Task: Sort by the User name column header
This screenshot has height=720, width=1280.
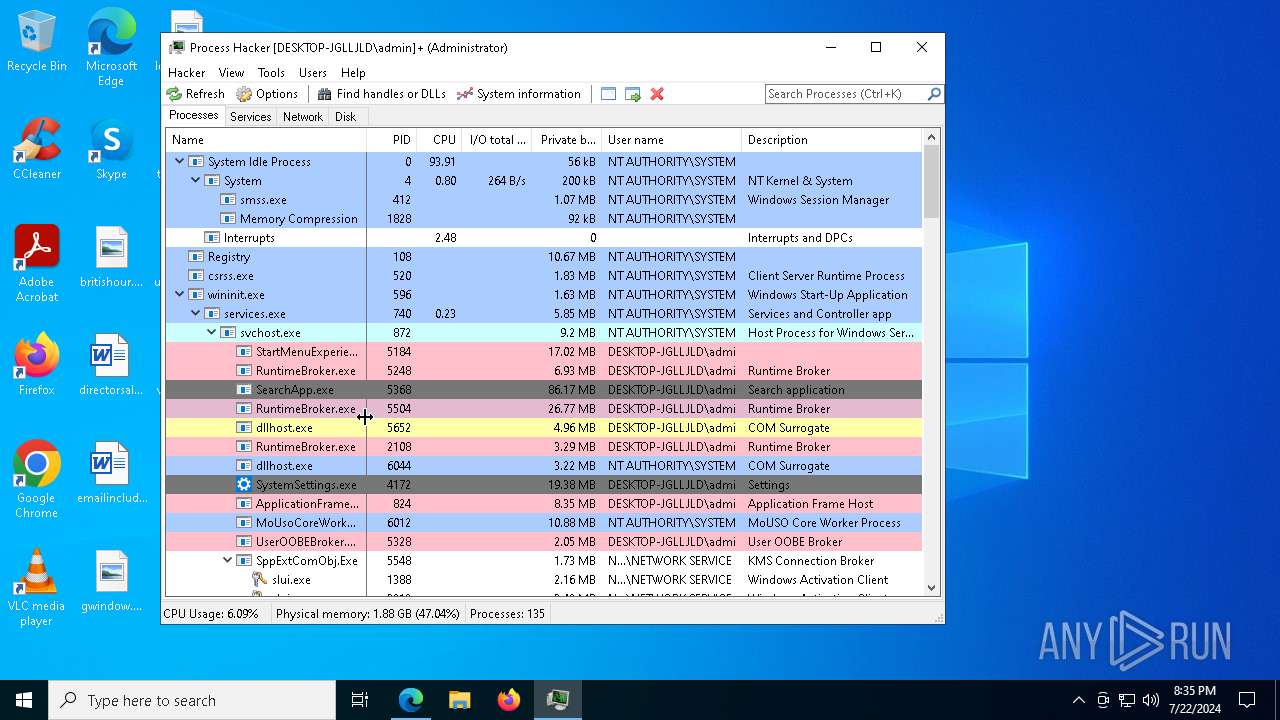Action: [x=671, y=140]
